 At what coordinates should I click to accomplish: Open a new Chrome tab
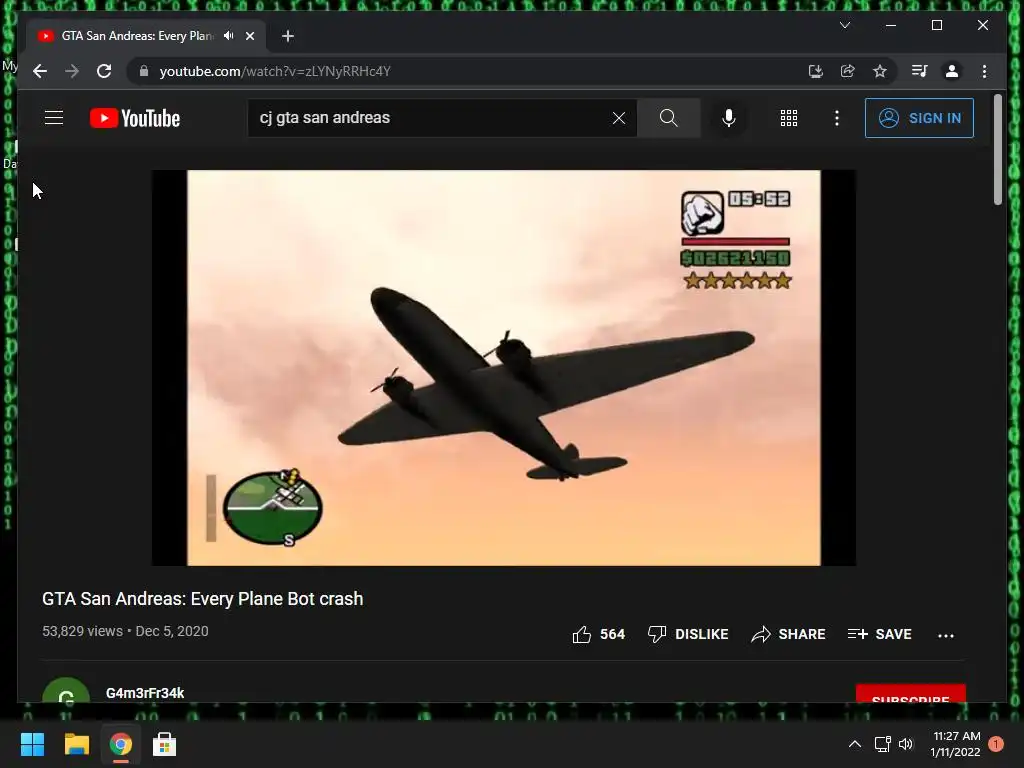pos(288,36)
